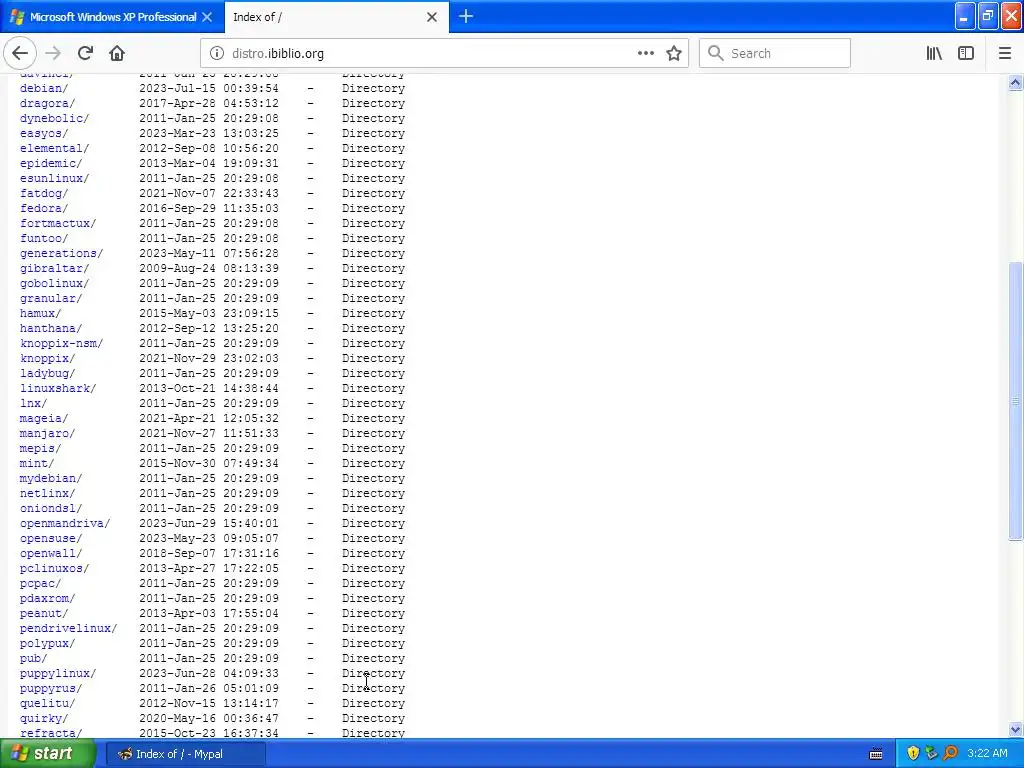Click the lnx/ link
The height and width of the screenshot is (768, 1024).
click(33, 404)
